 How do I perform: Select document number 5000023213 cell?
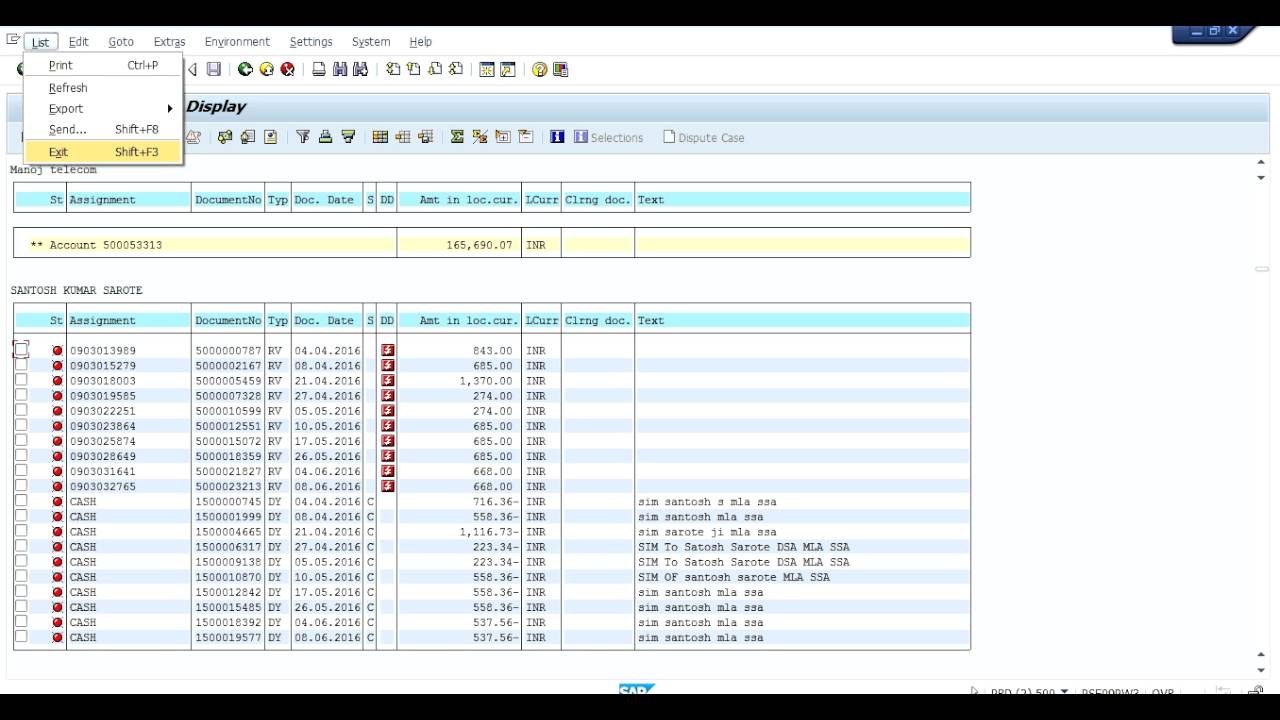click(228, 487)
